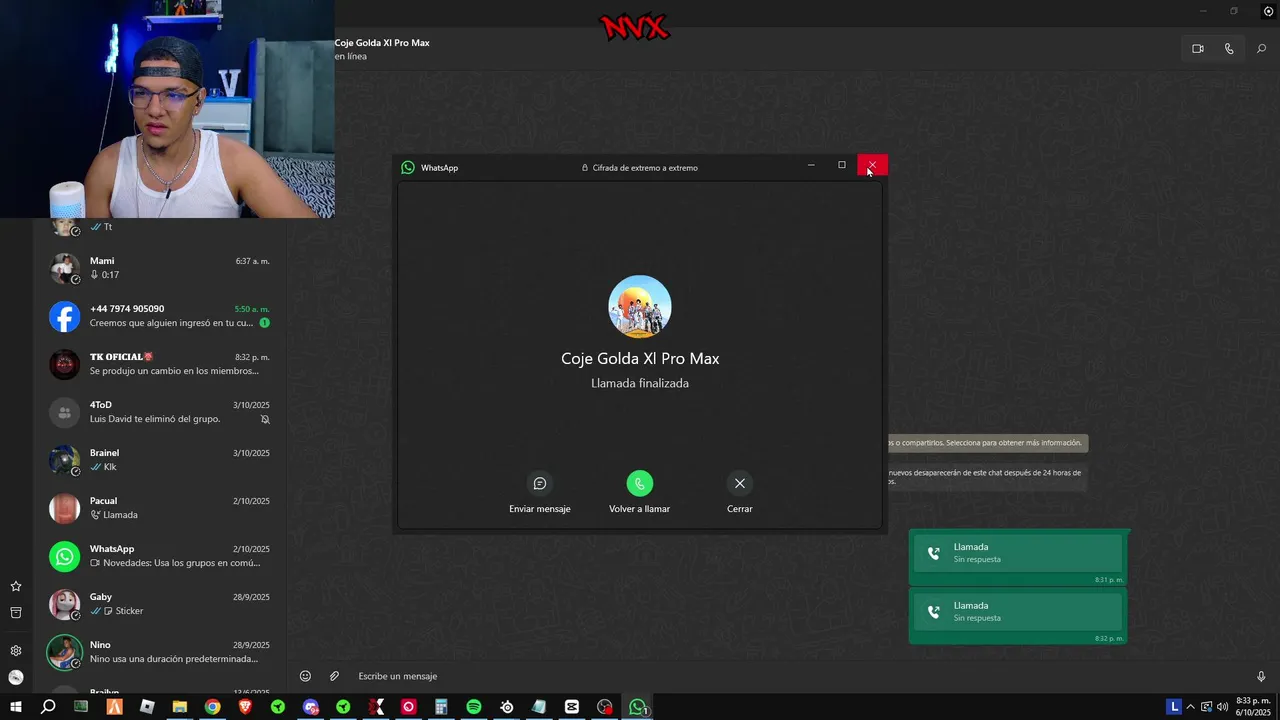
Task: Click the language indicator L in tray
Action: [x=1175, y=707]
